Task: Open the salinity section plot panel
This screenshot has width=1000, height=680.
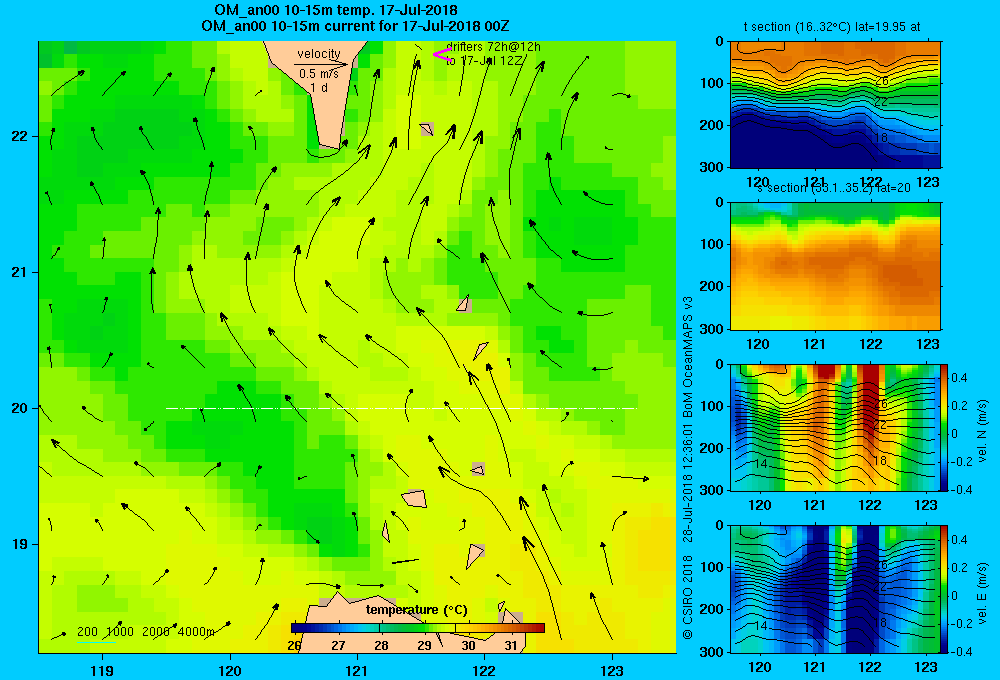Action: pyautogui.click(x=835, y=266)
